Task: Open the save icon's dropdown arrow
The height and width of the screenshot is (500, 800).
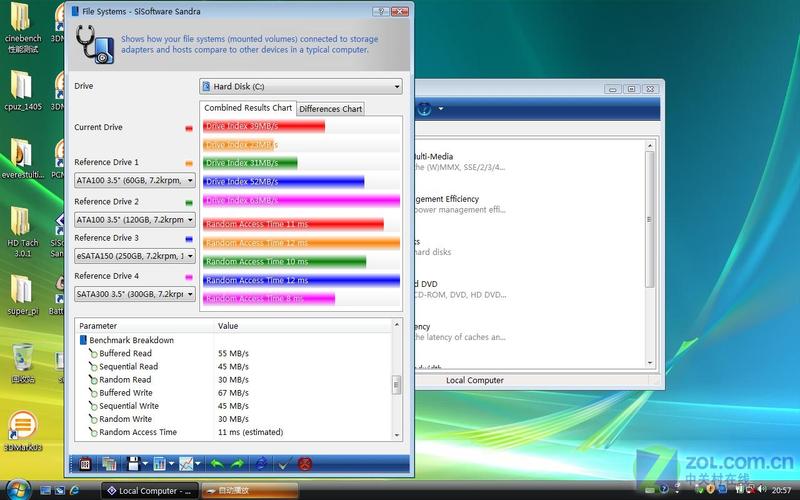Action: click(145, 464)
